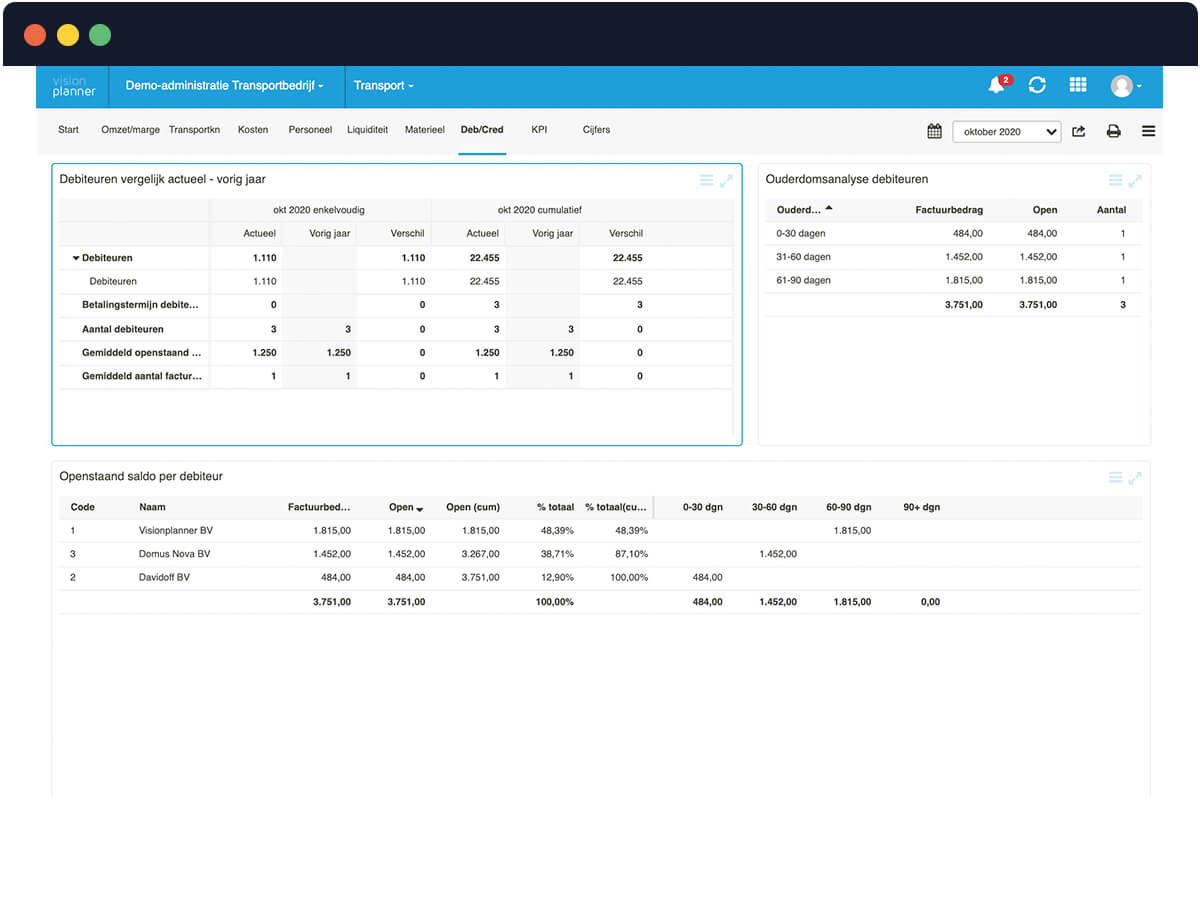Viewport: 1200px width, 900px height.
Task: Open the apps grid icon
Action: coord(1078,85)
